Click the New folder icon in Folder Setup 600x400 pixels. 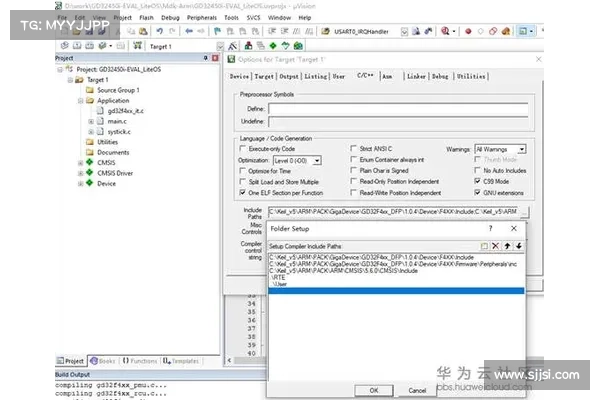(x=484, y=246)
